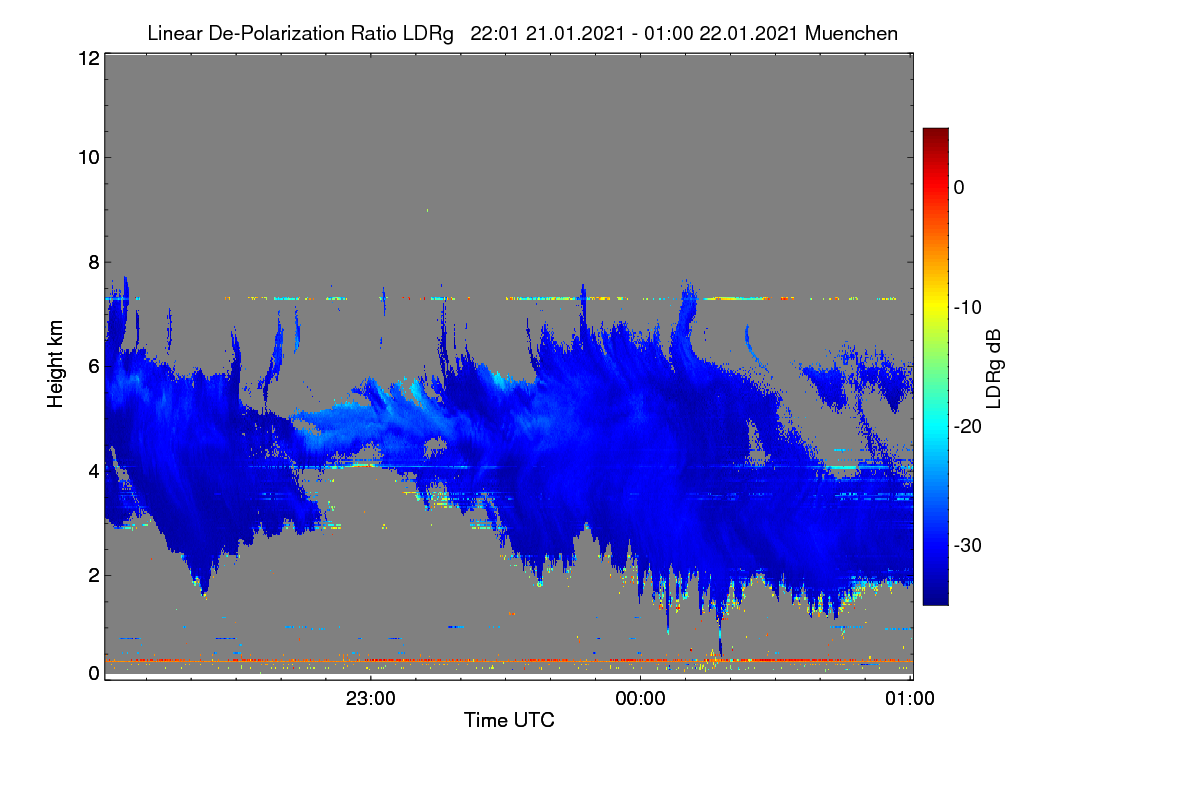Click the 'LDRg dB' colorbar label
The width and height of the screenshot is (1200, 800).
pos(993,367)
